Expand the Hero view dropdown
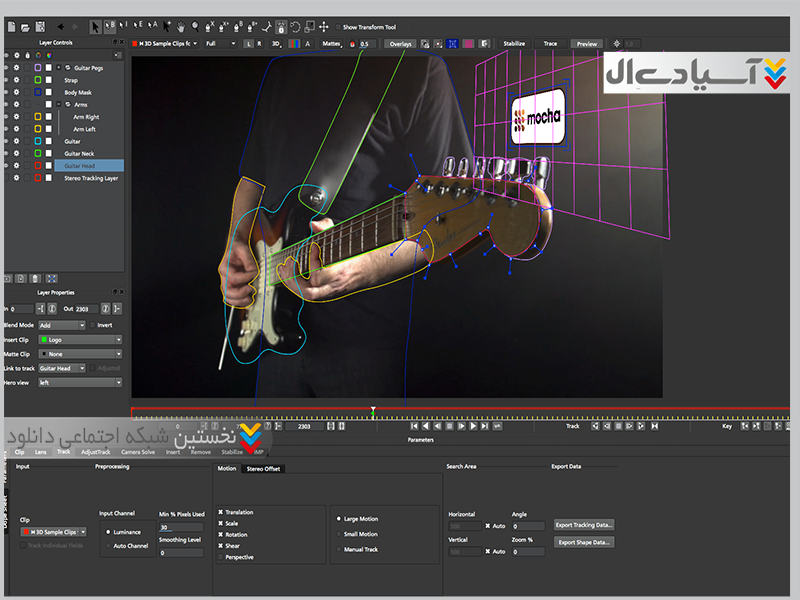This screenshot has width=800, height=600. (x=79, y=382)
